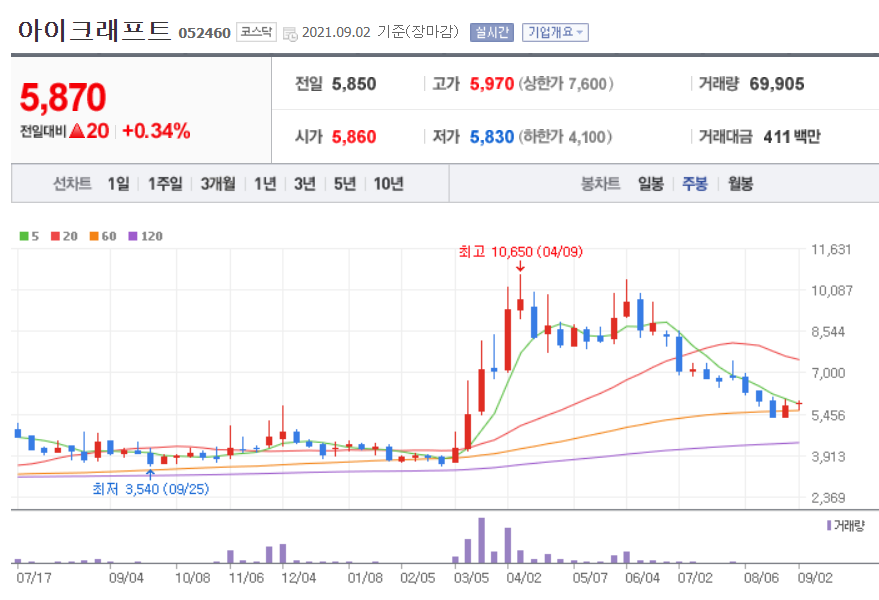Click the green 5-period moving average color square
879x600 pixels.
[x=23, y=234]
